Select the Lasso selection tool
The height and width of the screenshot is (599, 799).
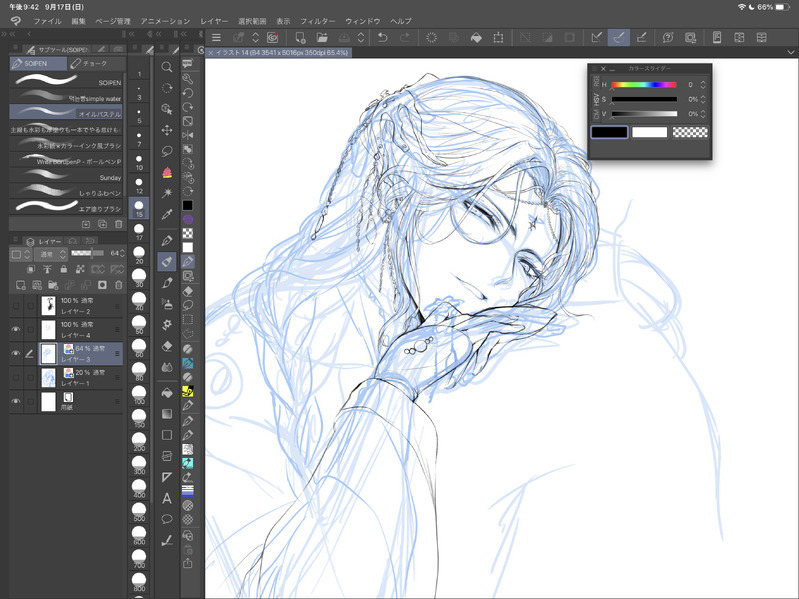(167, 151)
